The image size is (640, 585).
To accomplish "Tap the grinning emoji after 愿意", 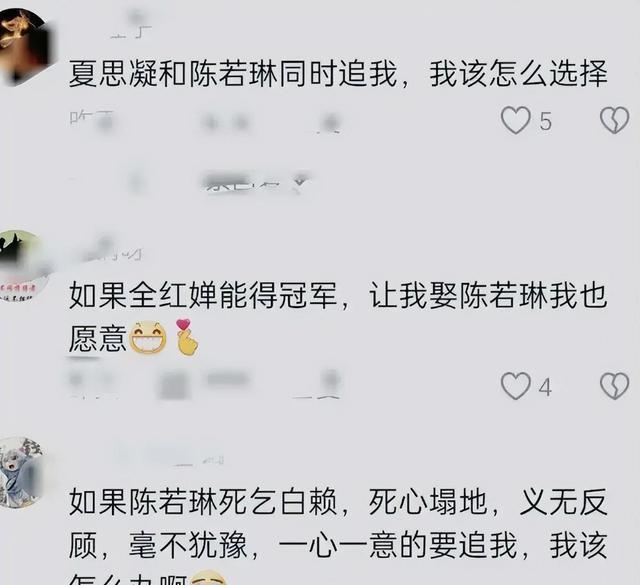I will pos(148,338).
